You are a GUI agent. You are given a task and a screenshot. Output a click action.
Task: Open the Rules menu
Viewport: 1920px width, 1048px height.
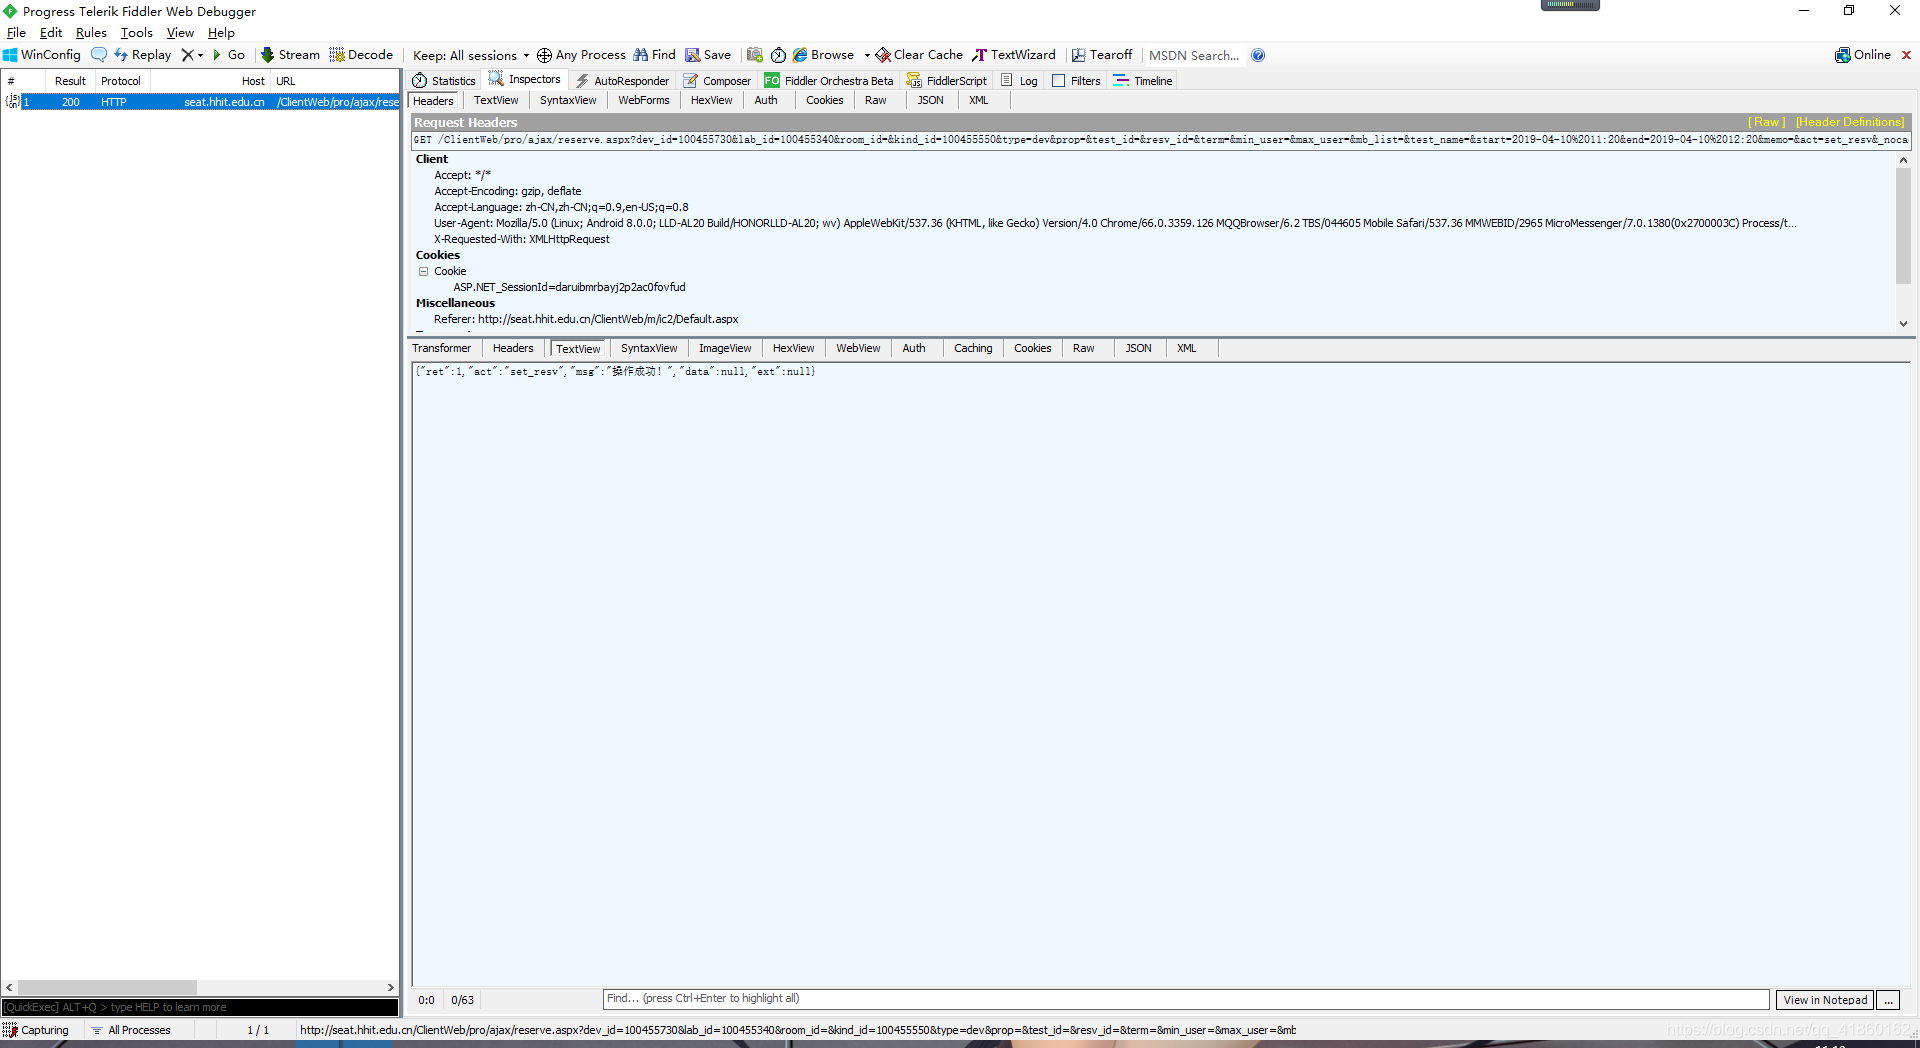click(91, 33)
